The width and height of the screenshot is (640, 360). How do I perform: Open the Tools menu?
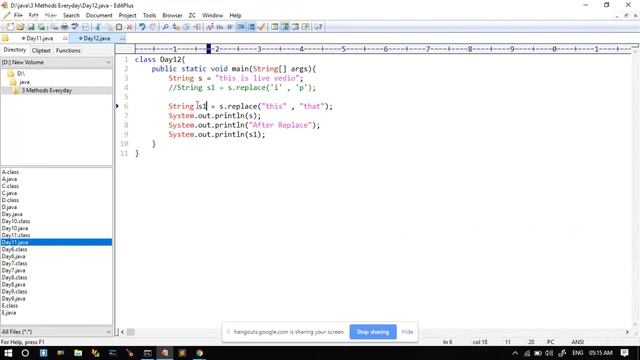149,16
